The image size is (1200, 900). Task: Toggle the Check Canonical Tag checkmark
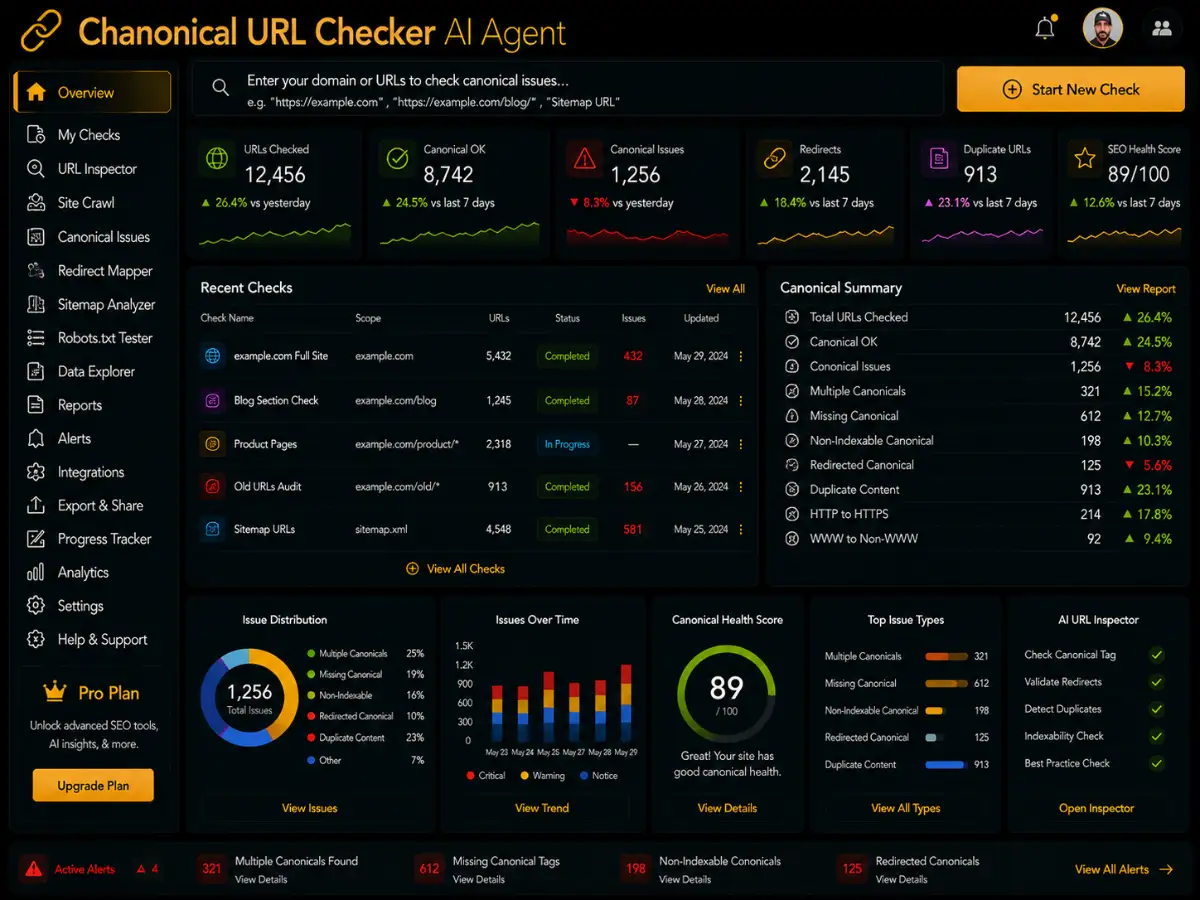tap(1157, 655)
